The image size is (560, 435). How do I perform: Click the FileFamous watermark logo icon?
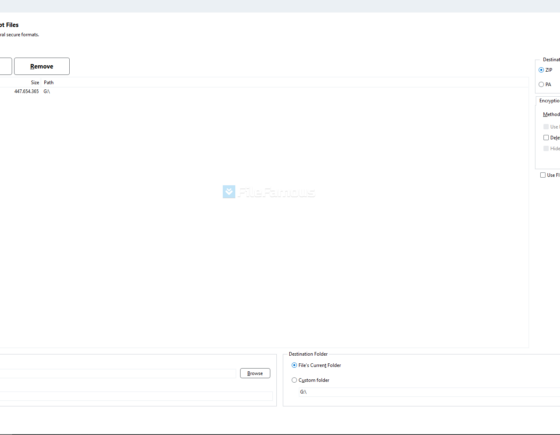(x=229, y=192)
